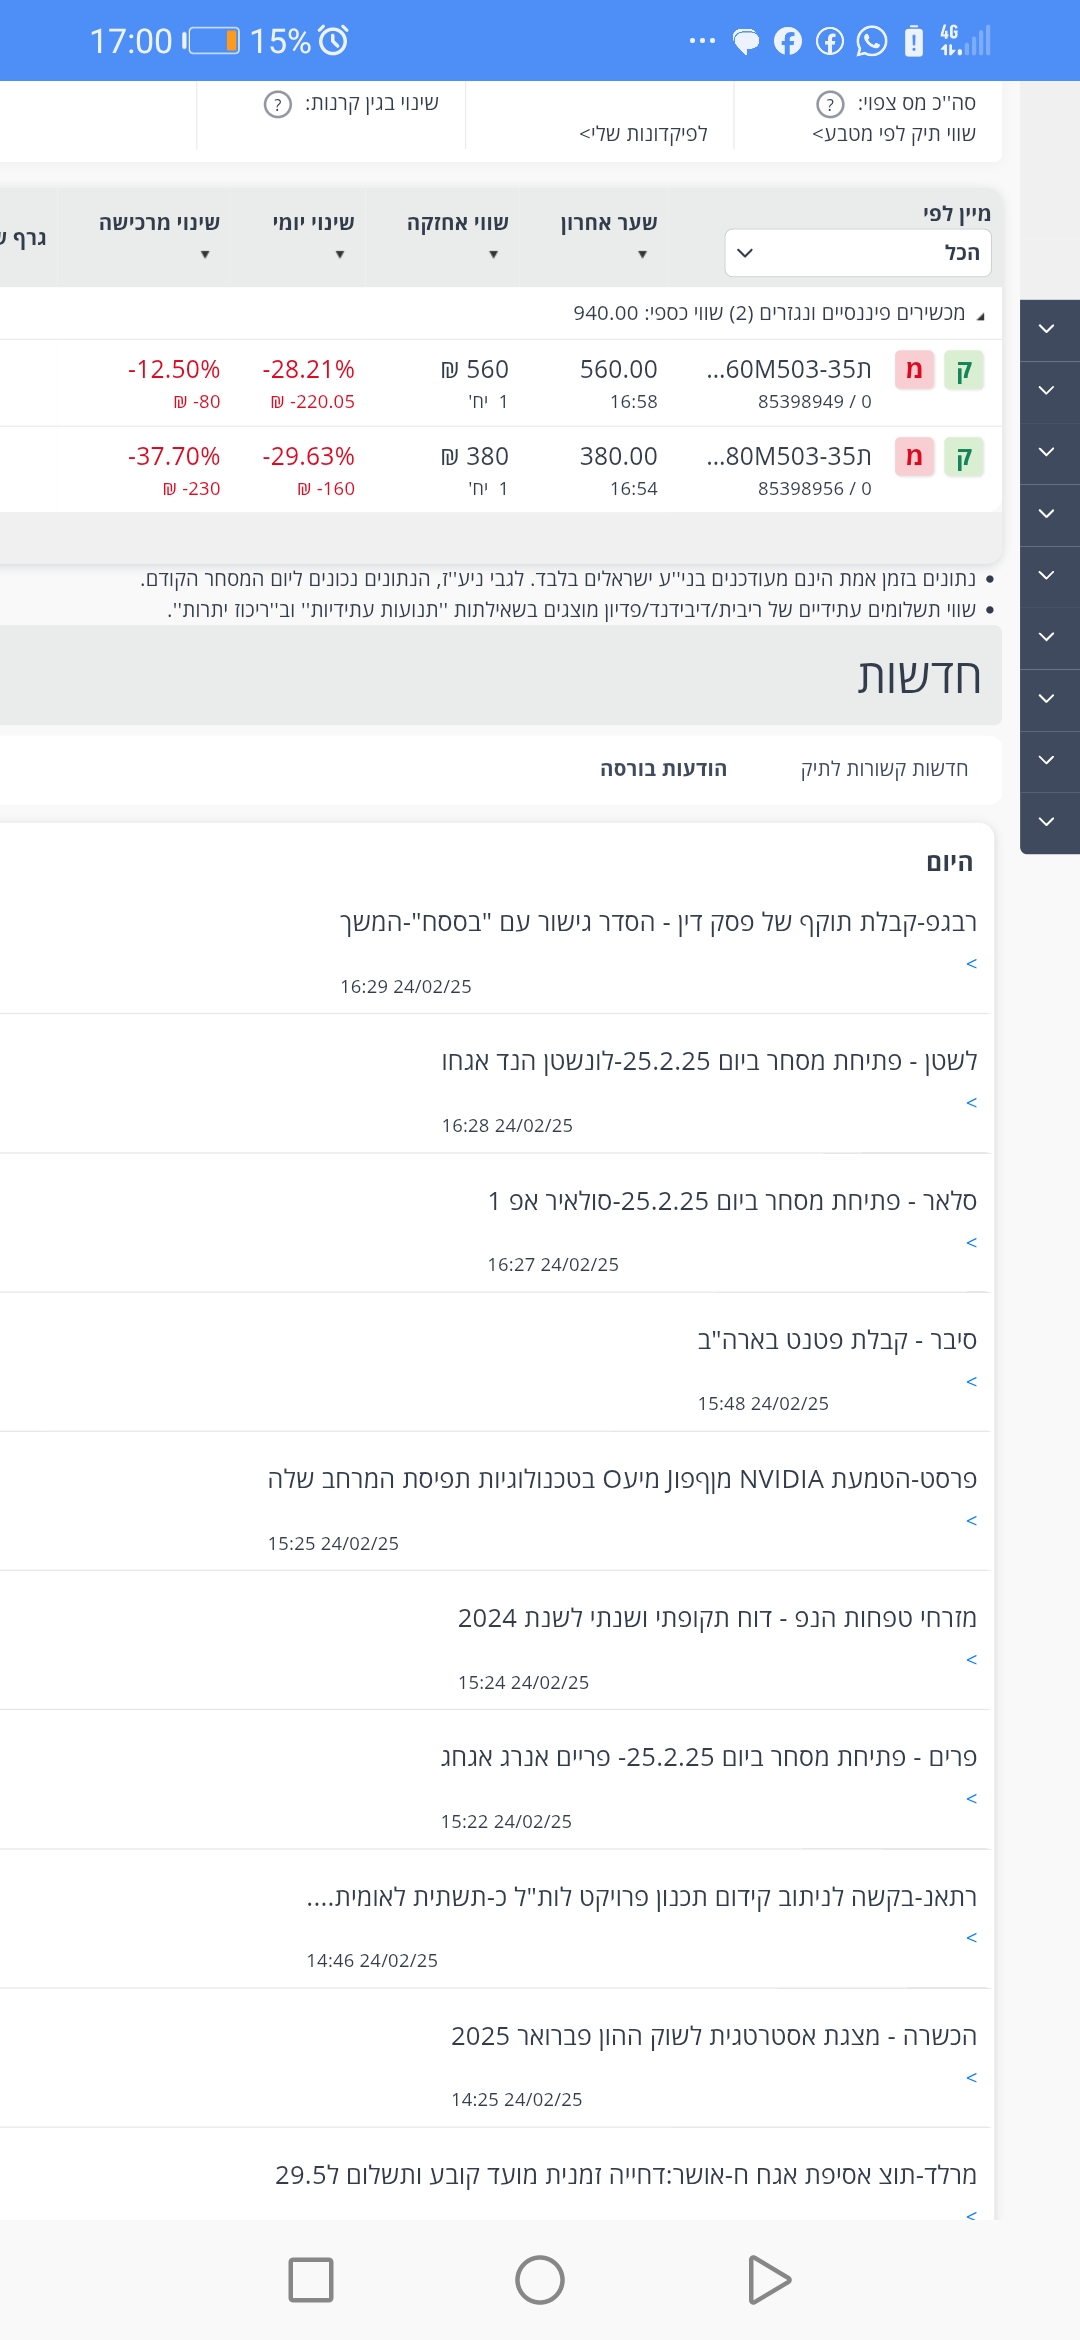Open news item רבגפ-קבלת תוקף של פסק דין

(x=658, y=922)
